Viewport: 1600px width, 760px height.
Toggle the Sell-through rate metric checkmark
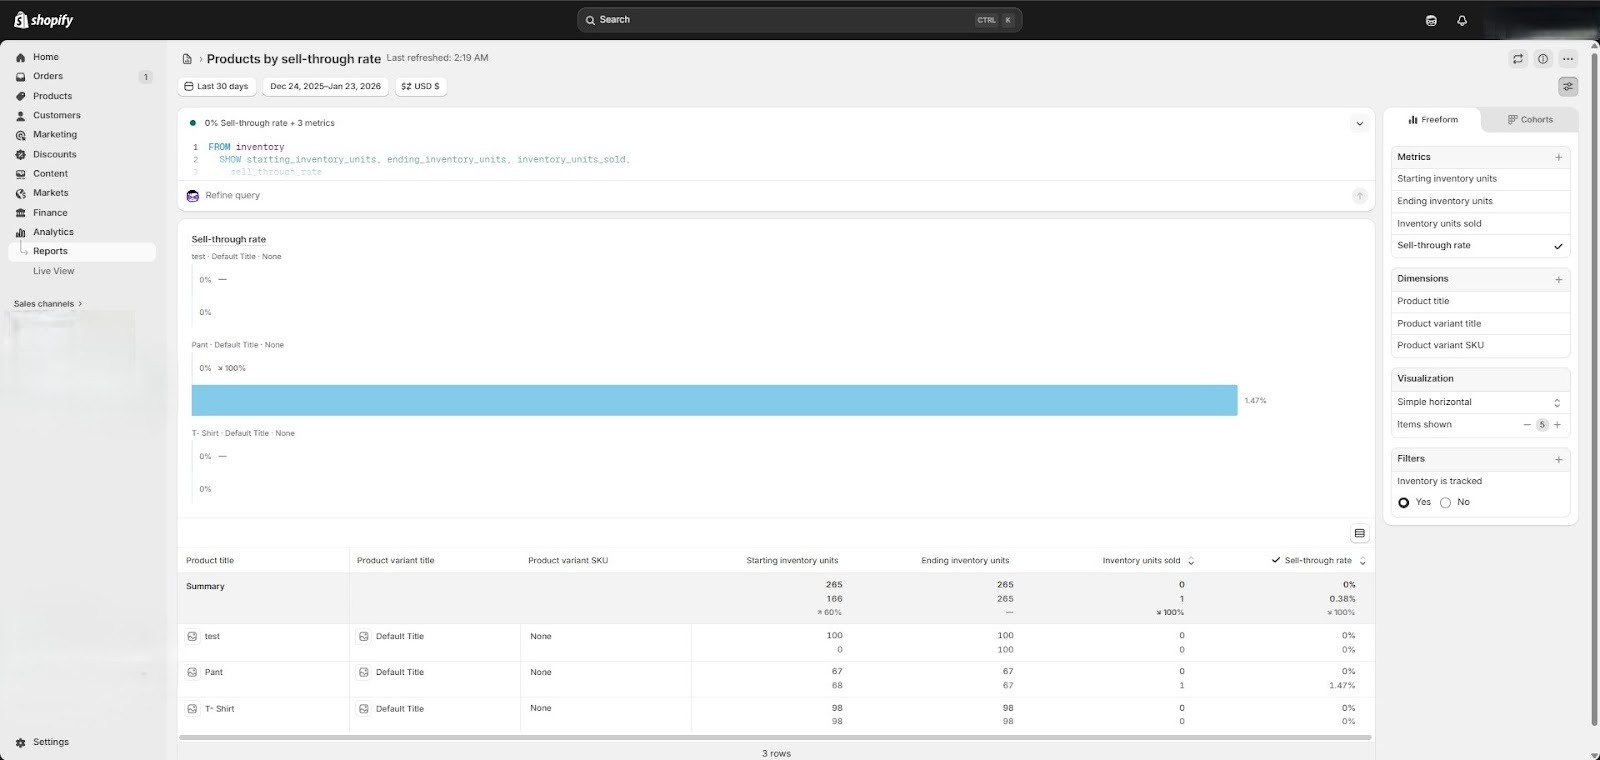[x=1558, y=246]
